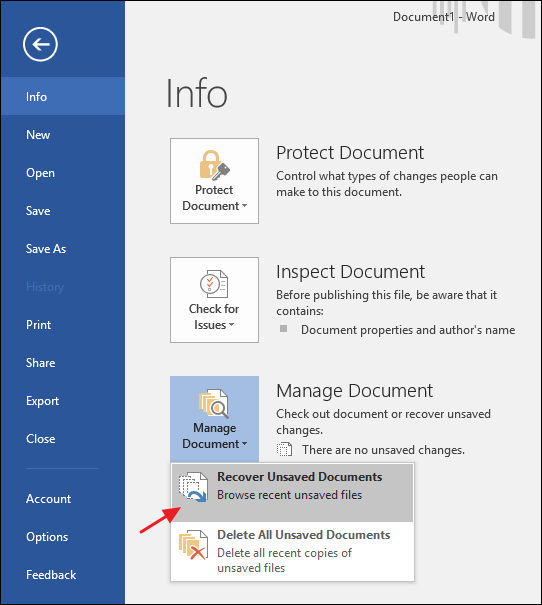Click the Protect Document heading text
The height and width of the screenshot is (605, 542).
350,153
